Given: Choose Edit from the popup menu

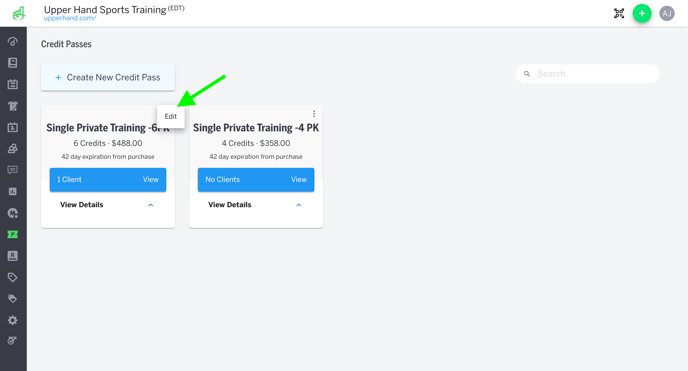Looking at the screenshot, I should point(171,116).
